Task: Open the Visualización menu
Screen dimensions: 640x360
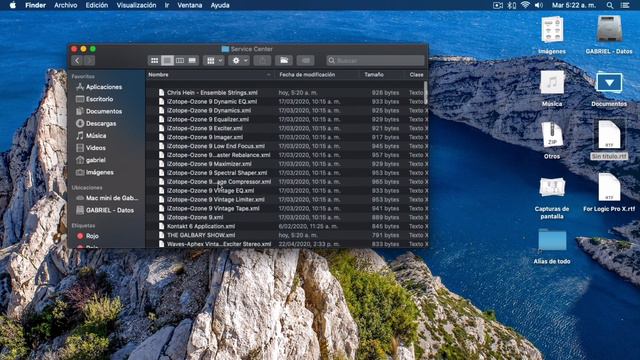Action: [x=136, y=5]
